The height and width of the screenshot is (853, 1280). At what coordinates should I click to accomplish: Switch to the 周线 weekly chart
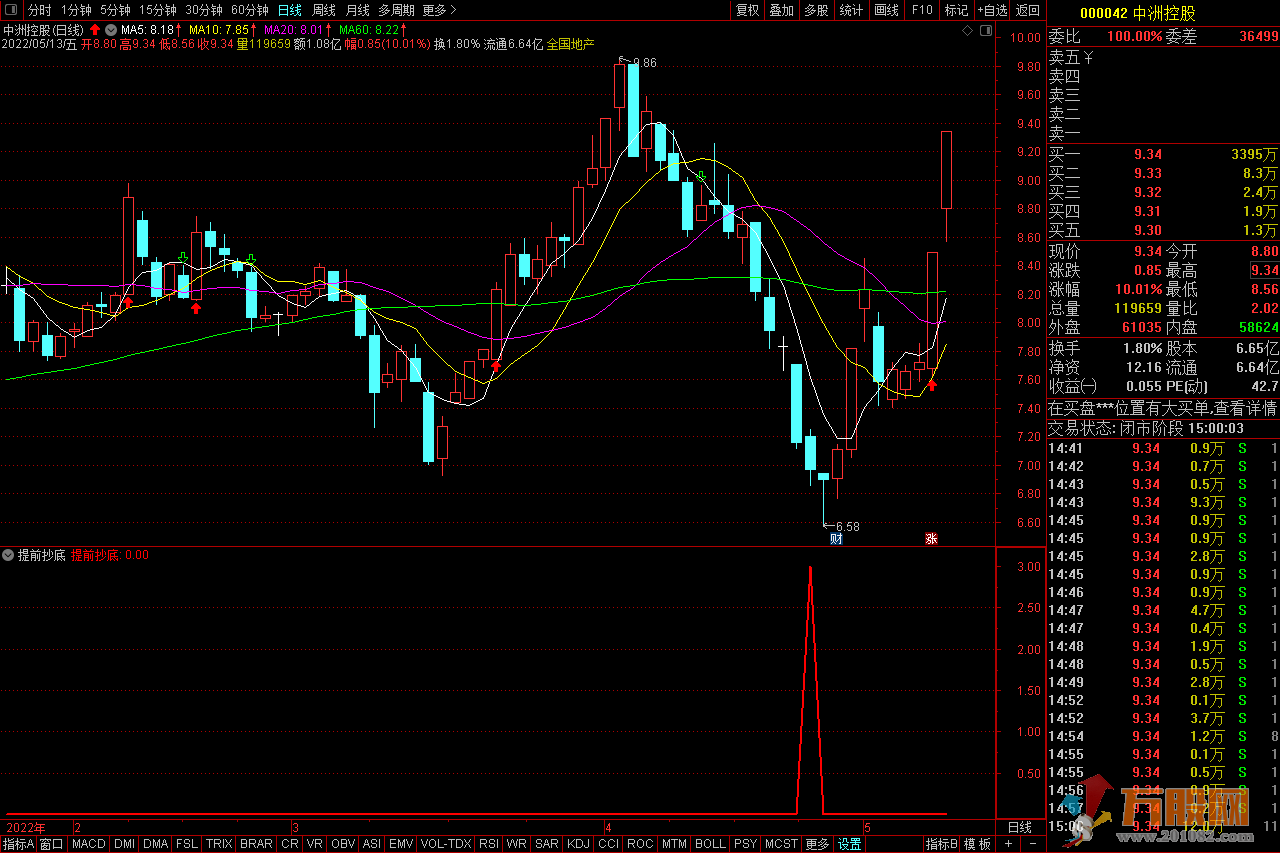(324, 10)
